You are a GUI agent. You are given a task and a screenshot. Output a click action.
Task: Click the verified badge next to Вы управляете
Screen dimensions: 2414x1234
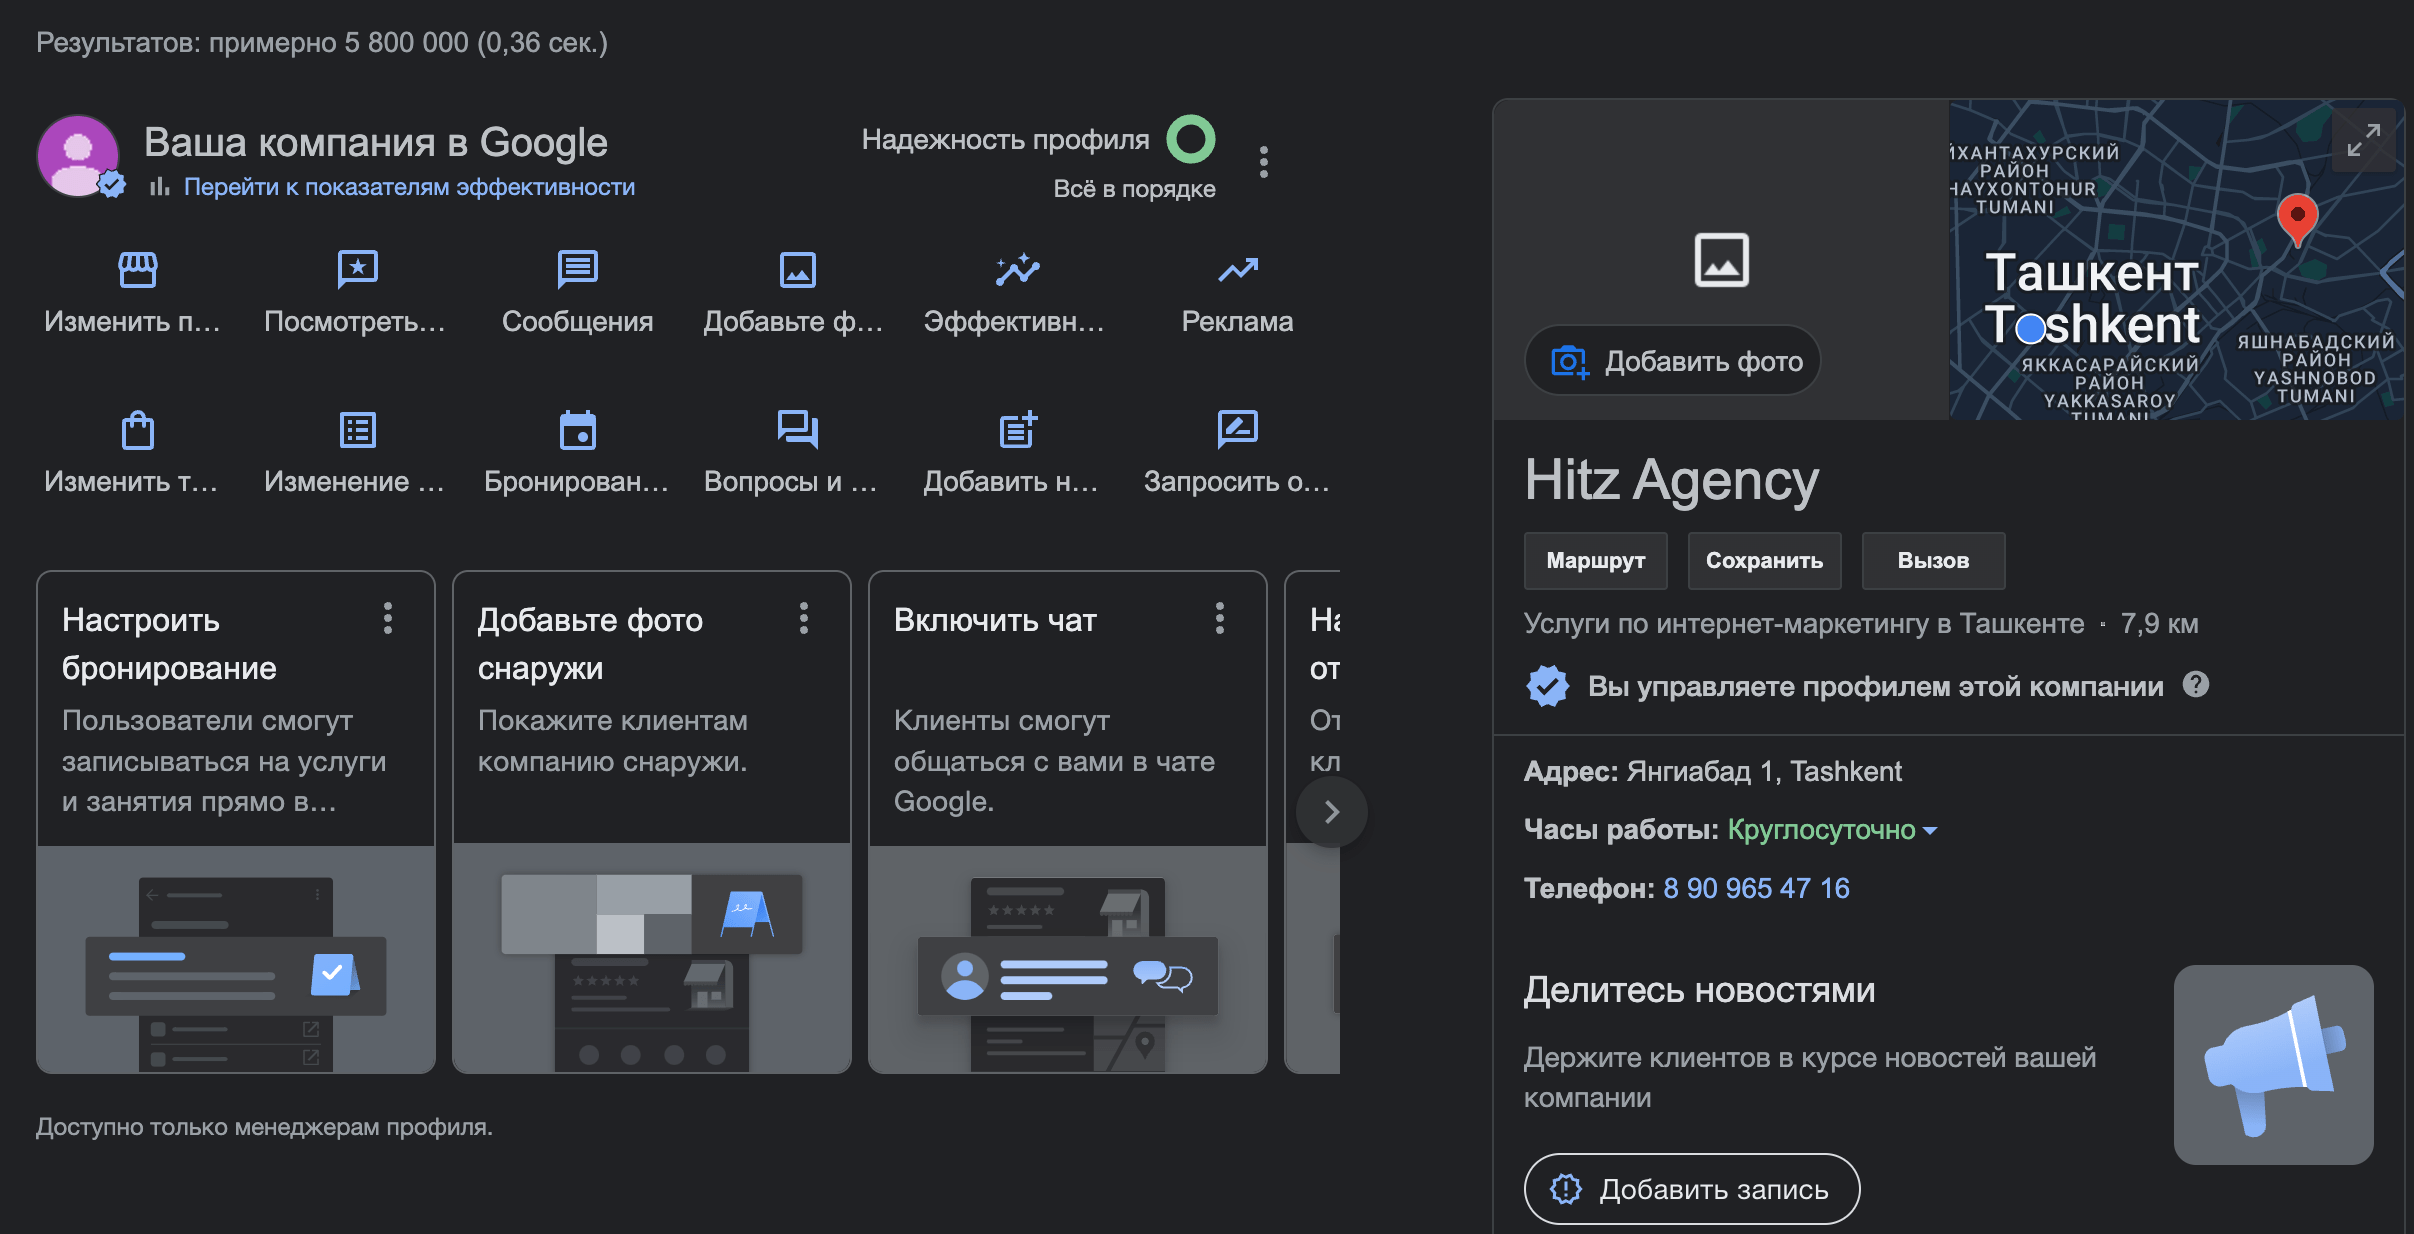(1547, 686)
